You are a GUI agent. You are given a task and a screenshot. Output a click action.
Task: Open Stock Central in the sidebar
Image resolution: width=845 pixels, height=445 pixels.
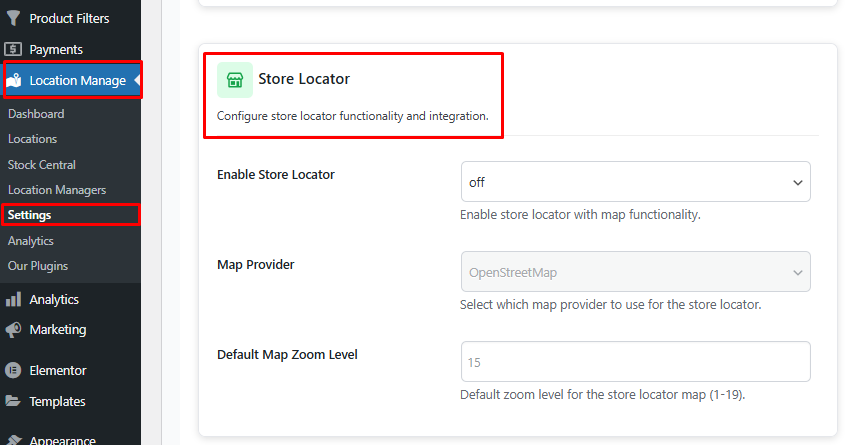42,165
